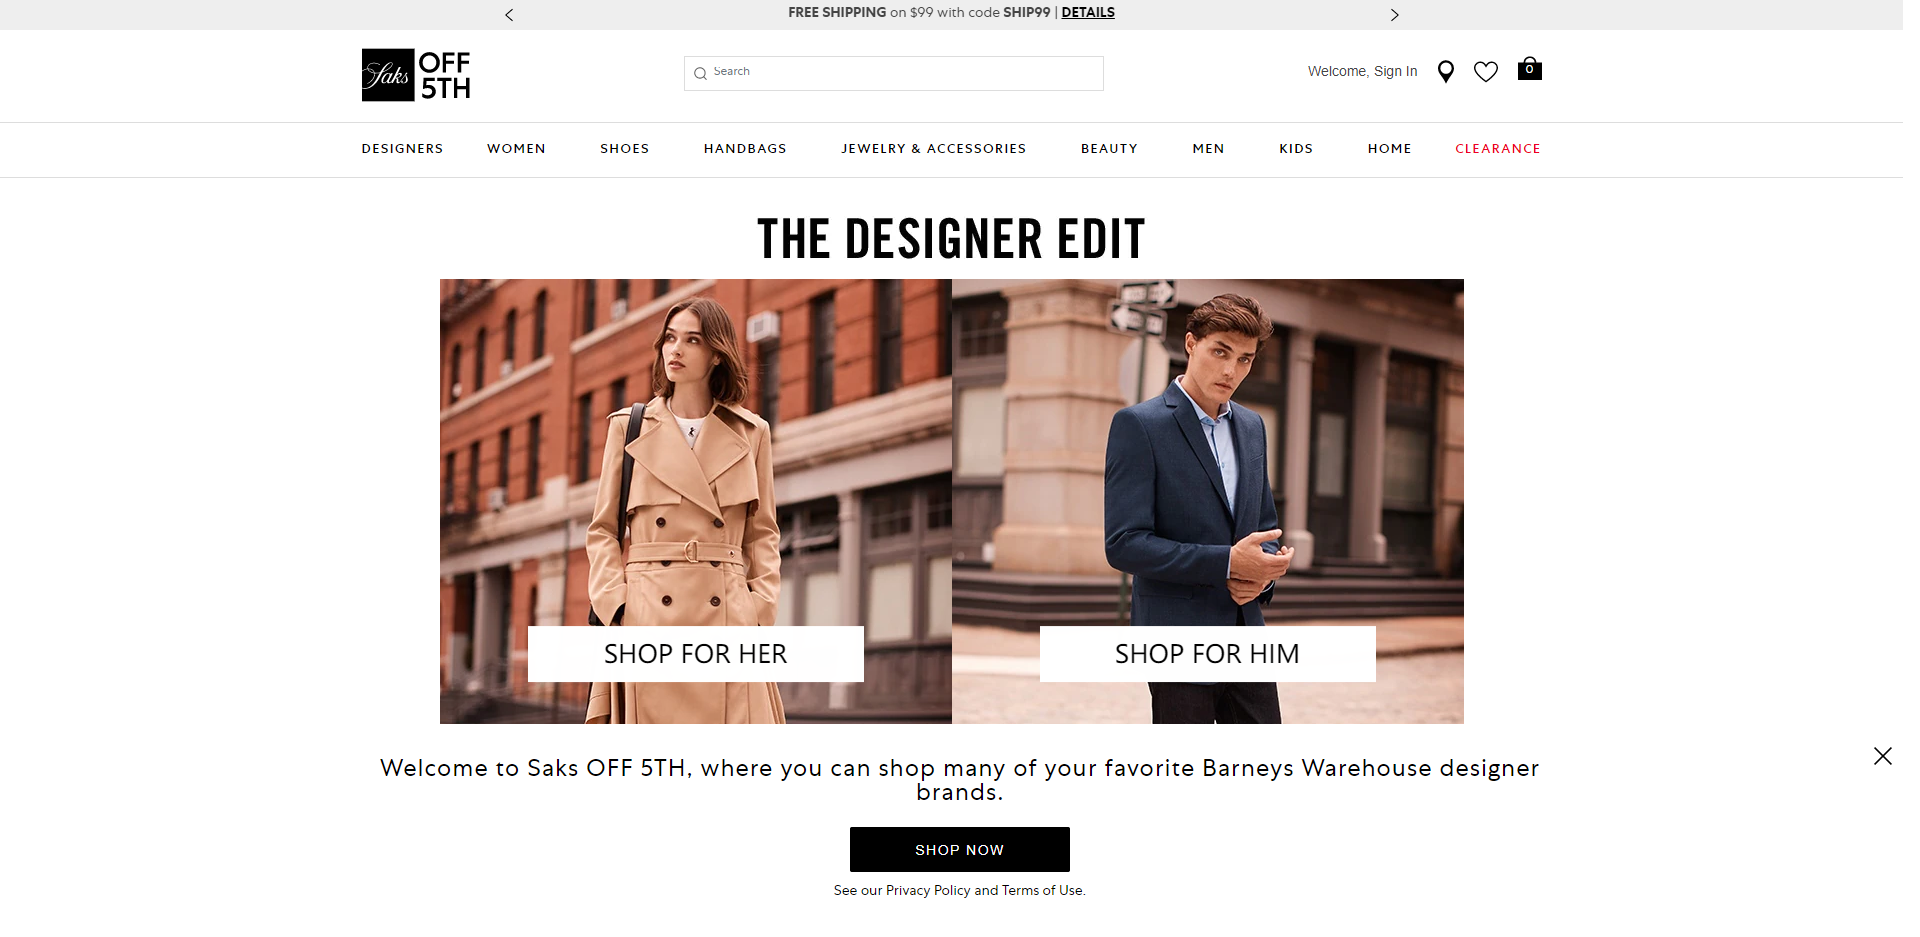The image size is (1920, 937).
Task: Open the Designers menu
Action: pos(402,149)
